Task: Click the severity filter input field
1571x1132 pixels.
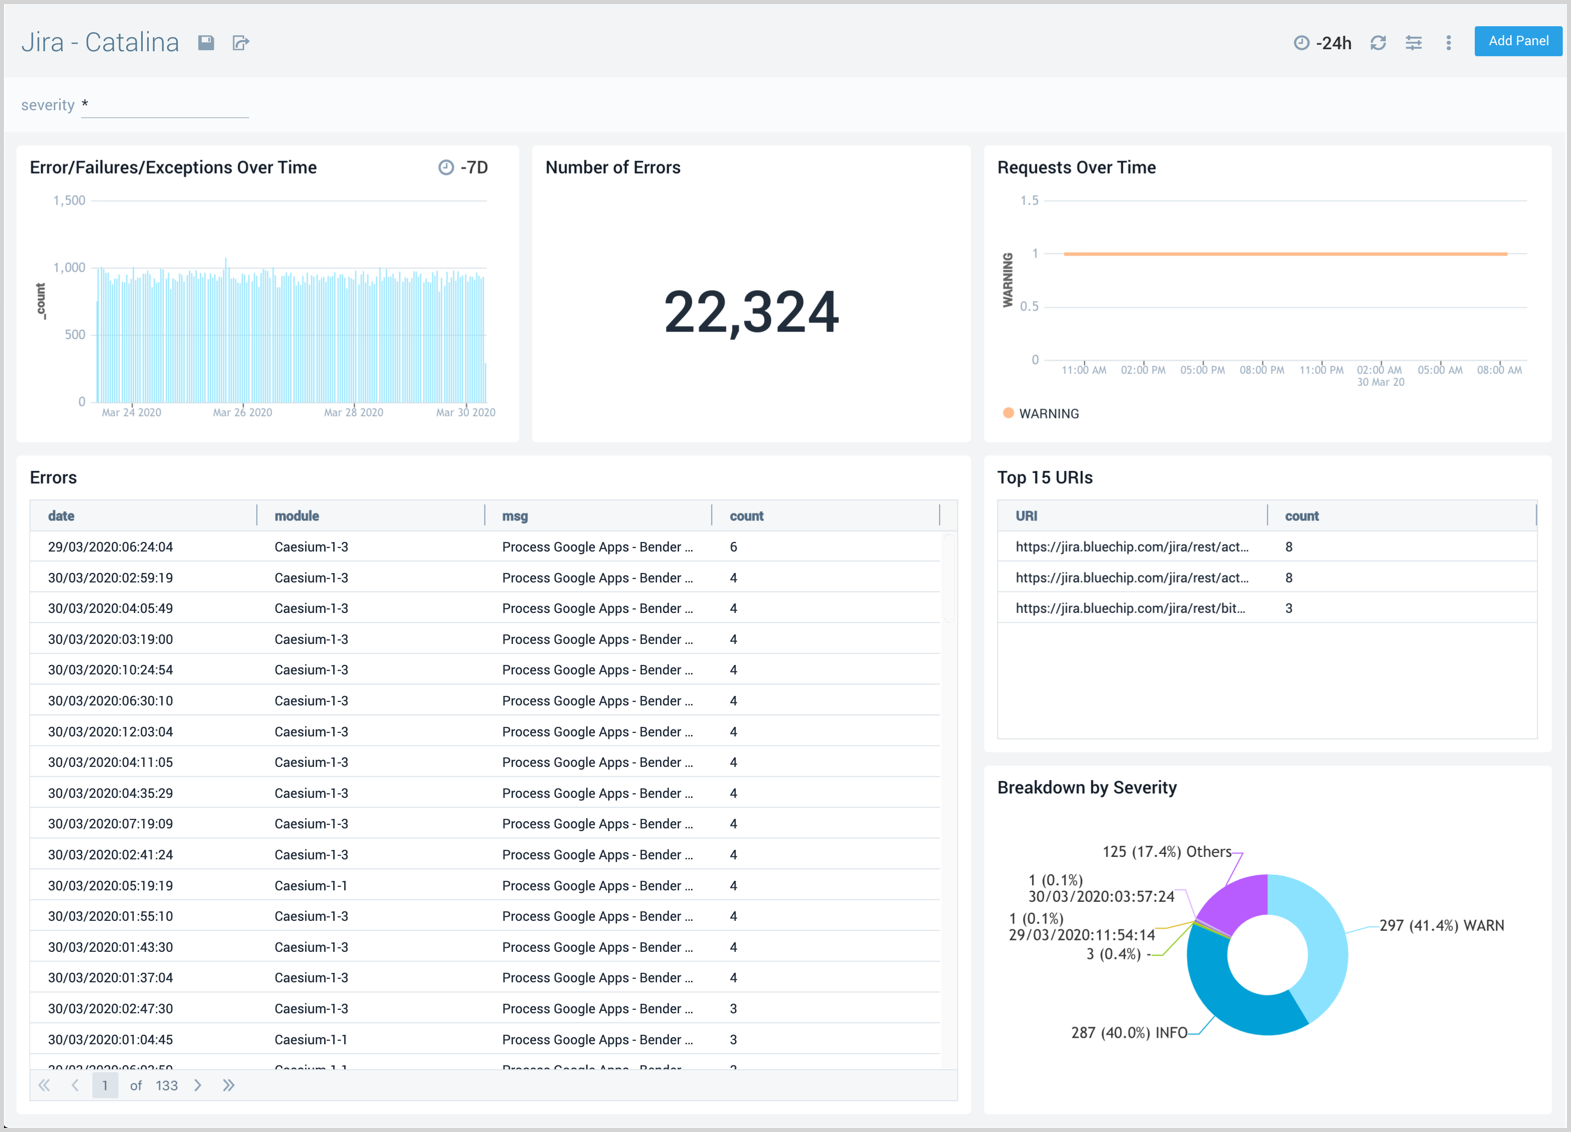Action: 165,105
